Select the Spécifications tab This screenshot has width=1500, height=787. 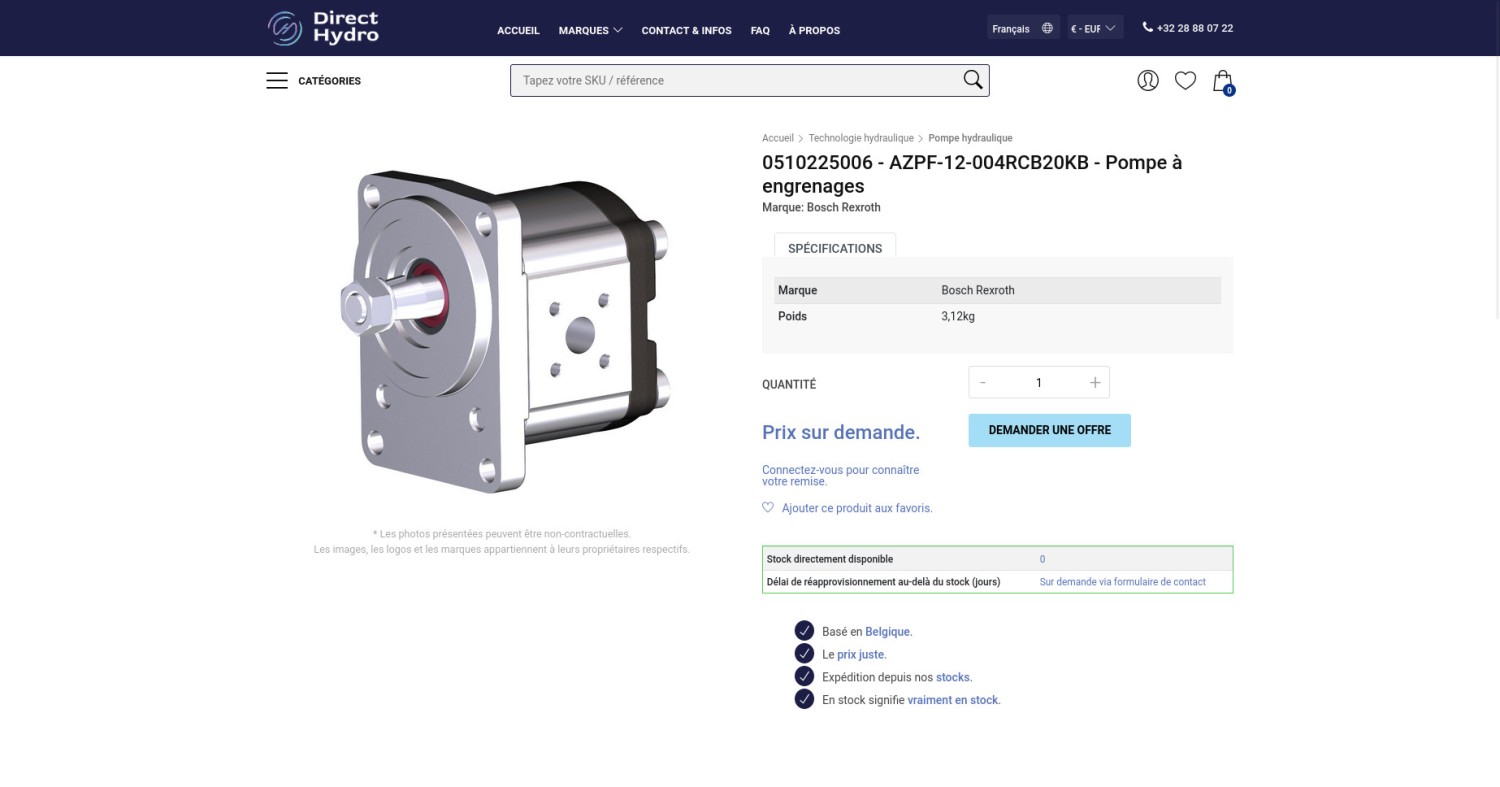[835, 247]
